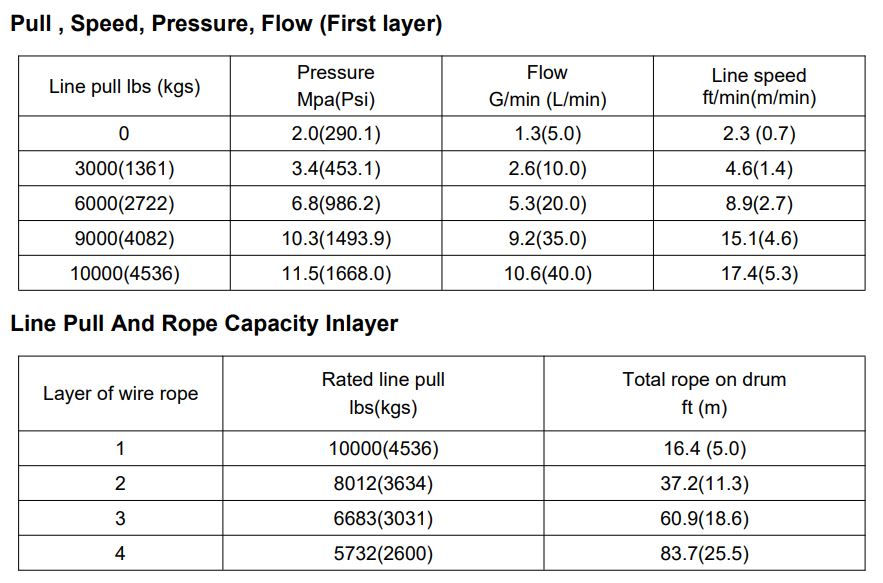Viewport: 883px width, 583px height.
Task: Click the "Line Pull And Rope Capacity Inlayer" heading
Action: click(x=204, y=324)
